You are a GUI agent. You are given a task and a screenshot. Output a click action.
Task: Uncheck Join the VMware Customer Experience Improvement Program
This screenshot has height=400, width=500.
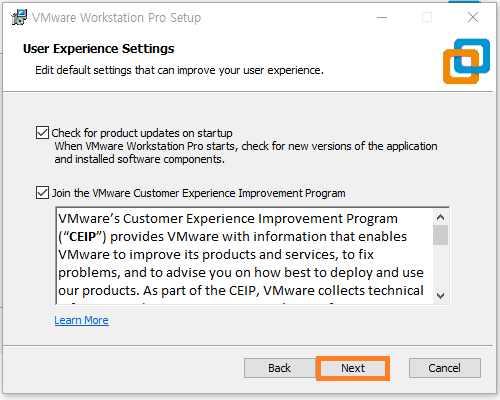42,193
